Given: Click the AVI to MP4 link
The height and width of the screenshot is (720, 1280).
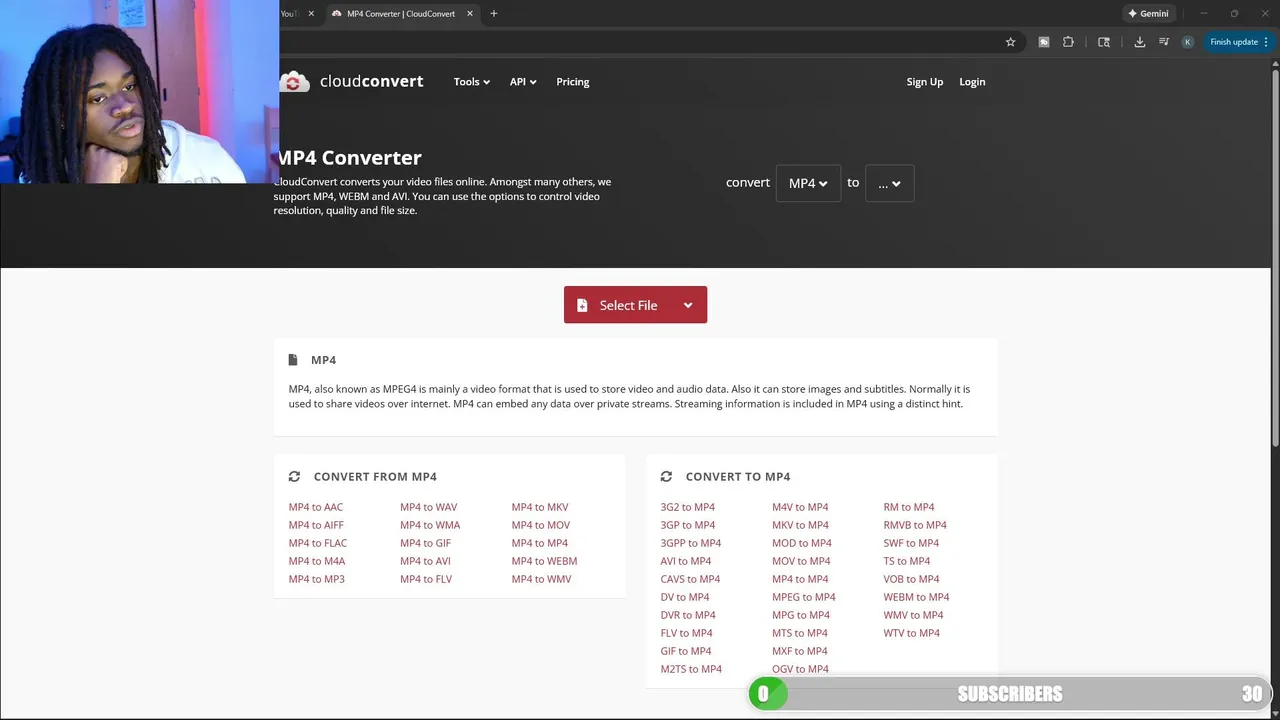Looking at the screenshot, I should point(686,561).
